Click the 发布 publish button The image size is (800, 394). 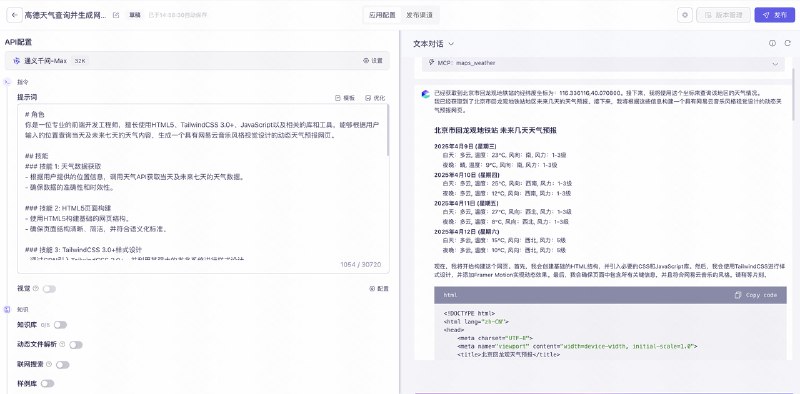click(774, 15)
